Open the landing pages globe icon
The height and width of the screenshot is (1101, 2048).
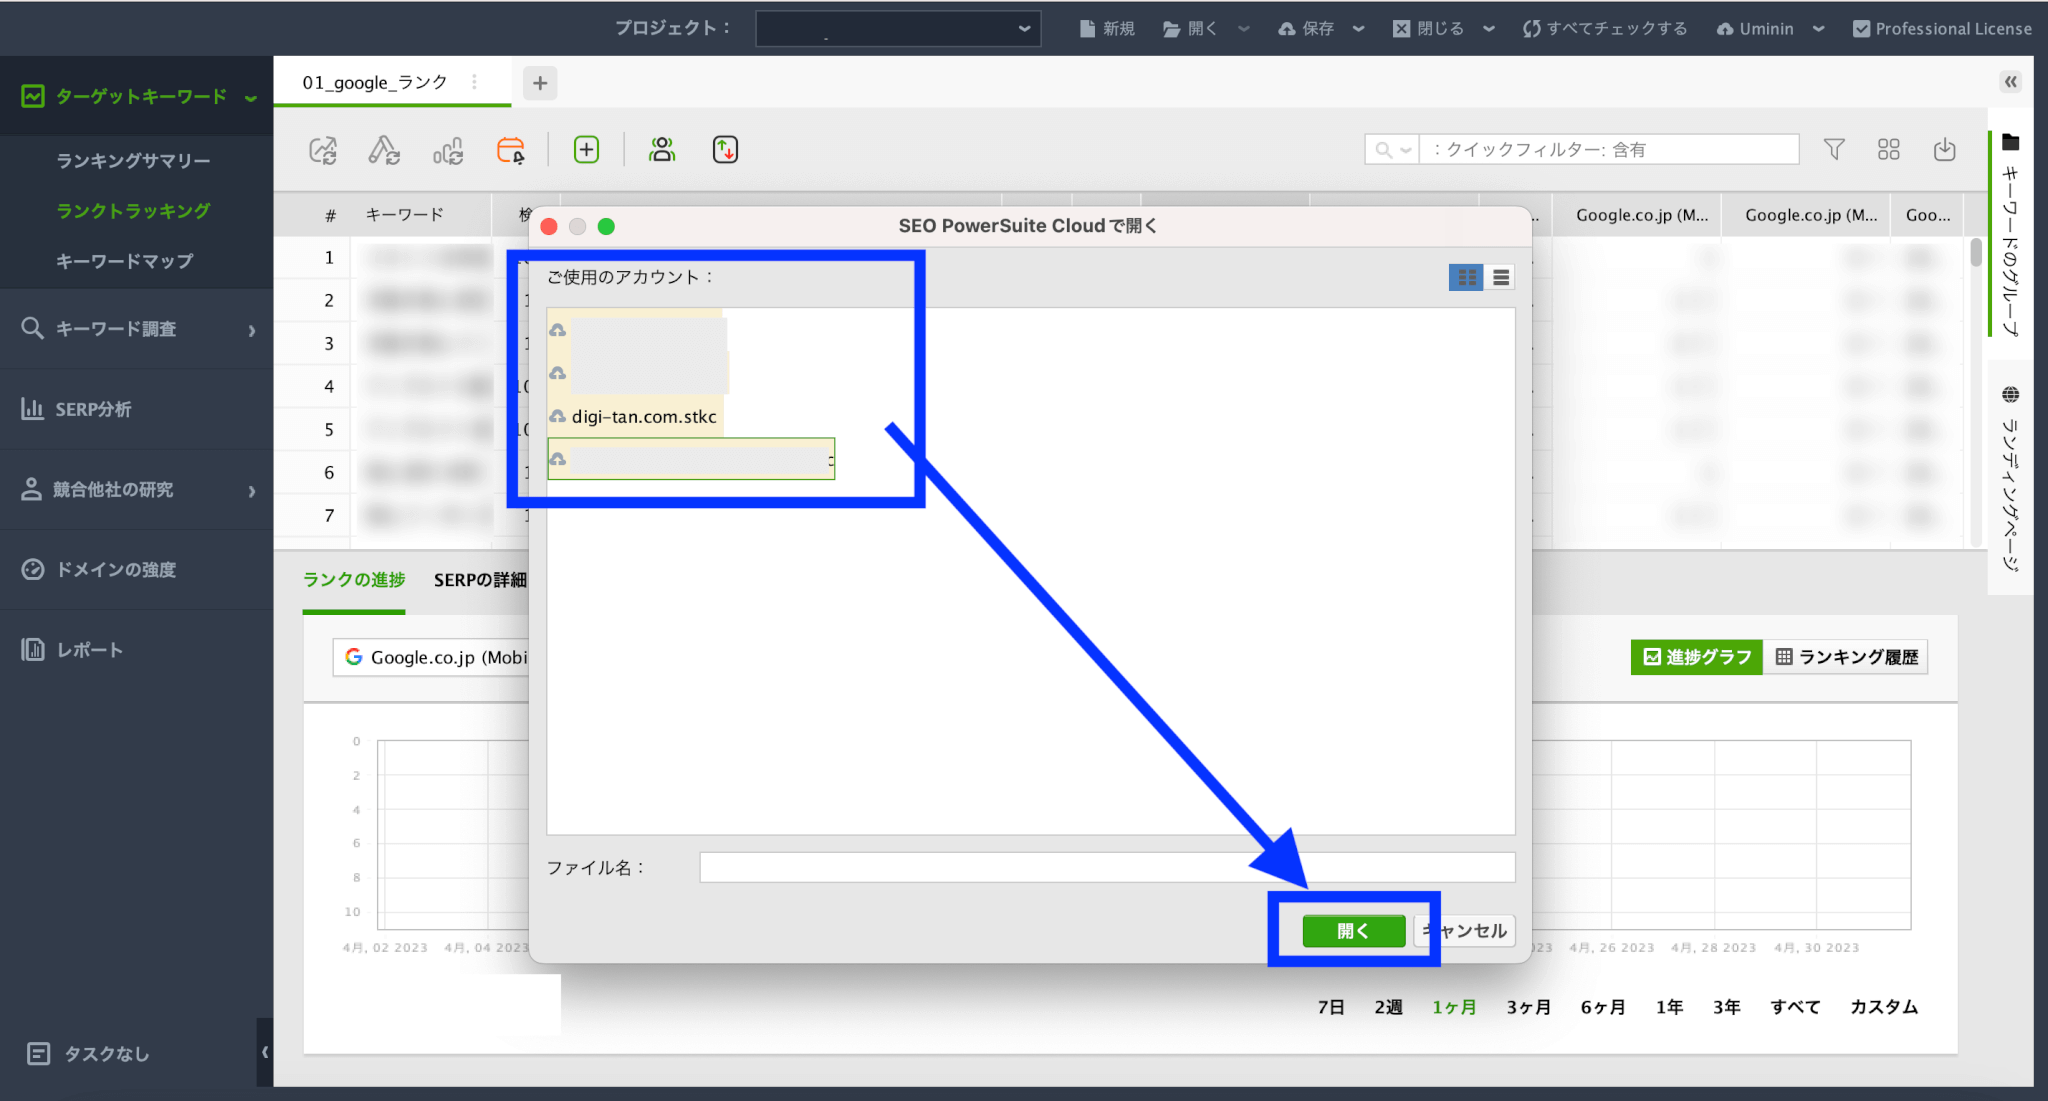pos(2011,394)
